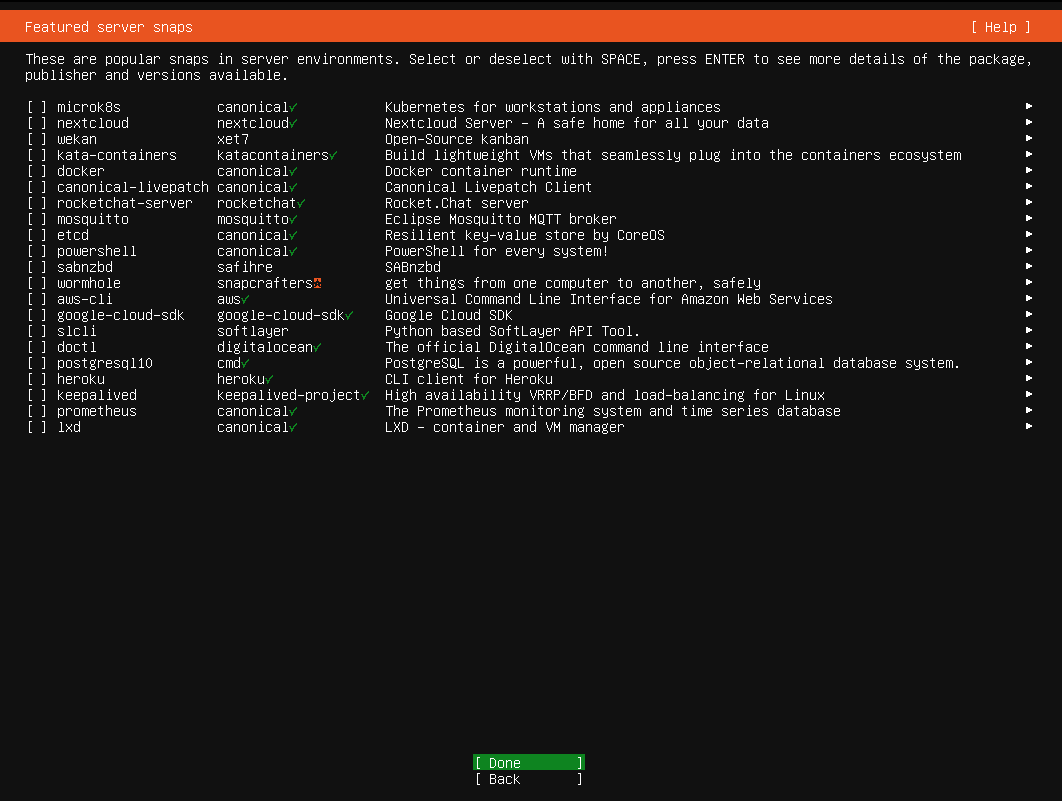Click verified checkmark beside digitalocean publisher
This screenshot has height=801, width=1062.
(x=317, y=347)
